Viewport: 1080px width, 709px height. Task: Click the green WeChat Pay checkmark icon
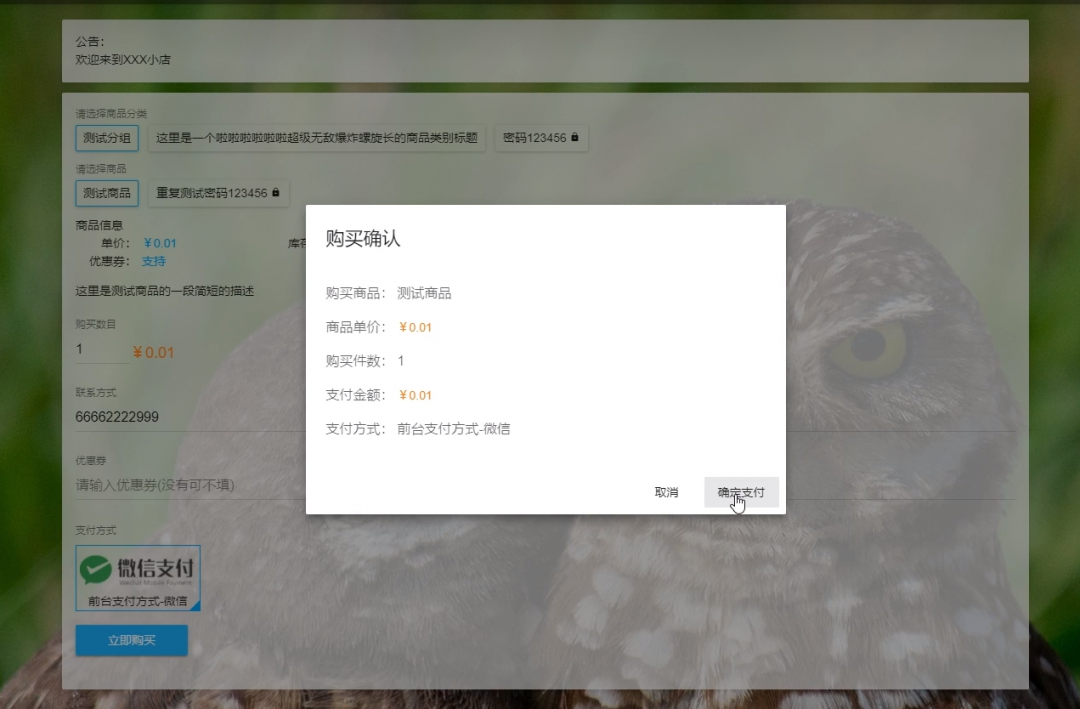(95, 566)
